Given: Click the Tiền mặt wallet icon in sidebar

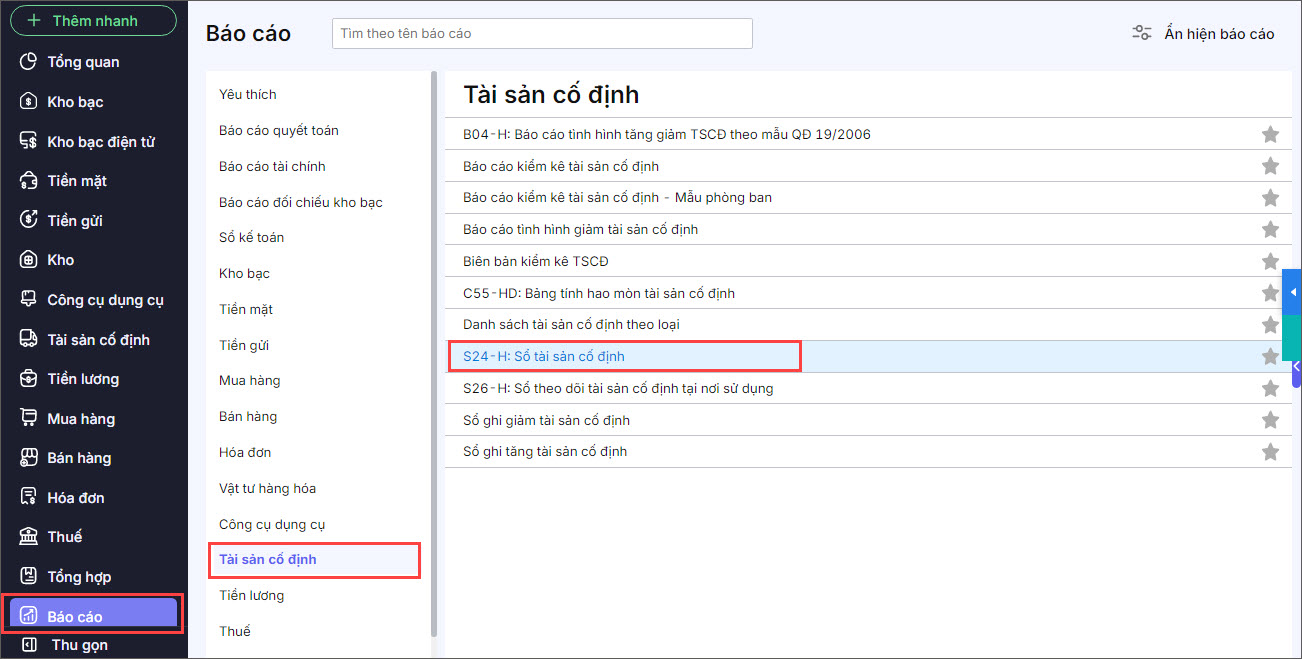Looking at the screenshot, I should tap(30, 181).
